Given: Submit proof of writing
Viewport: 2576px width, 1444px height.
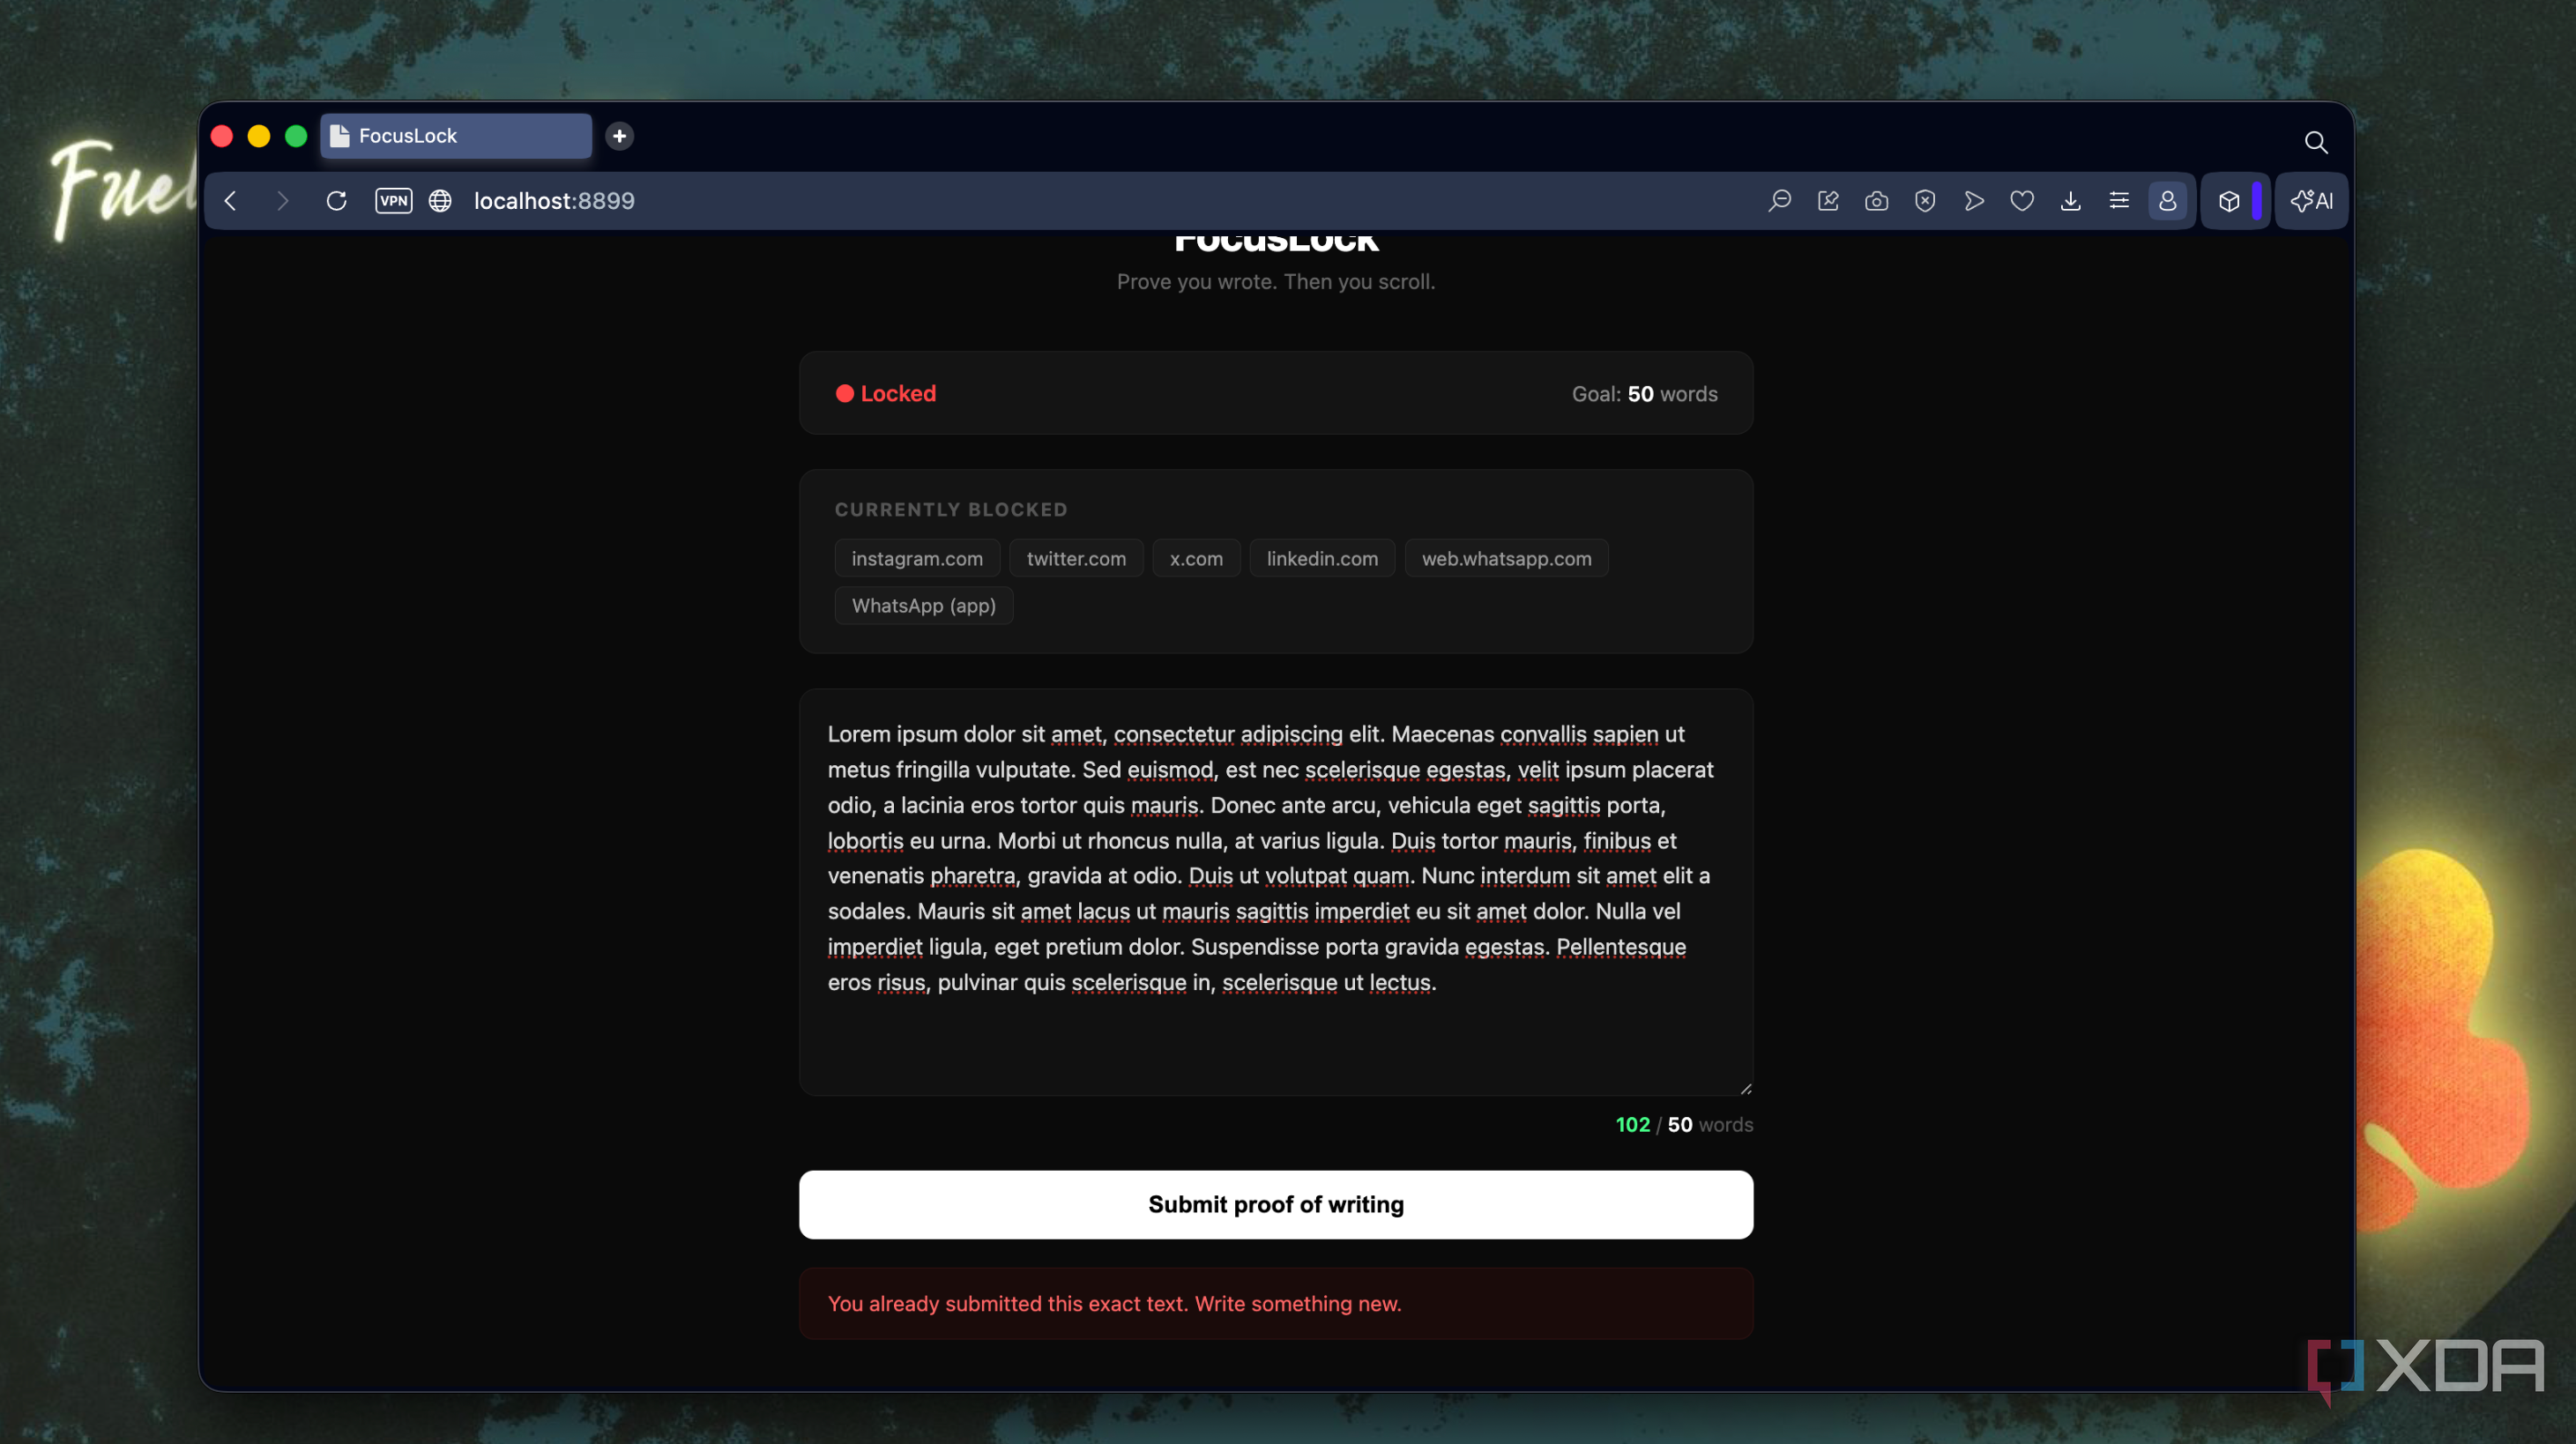Looking at the screenshot, I should (1276, 1204).
